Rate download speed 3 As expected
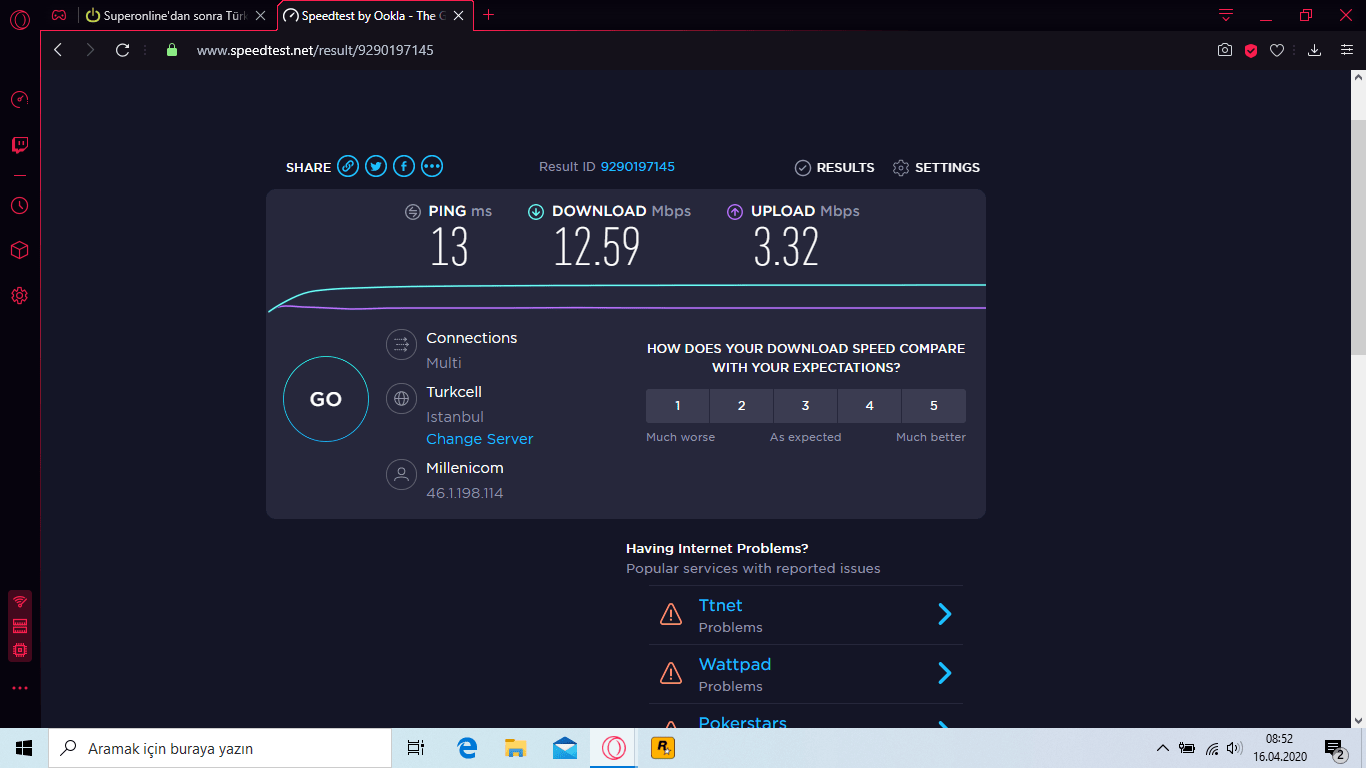The image size is (1366, 768). pos(805,406)
